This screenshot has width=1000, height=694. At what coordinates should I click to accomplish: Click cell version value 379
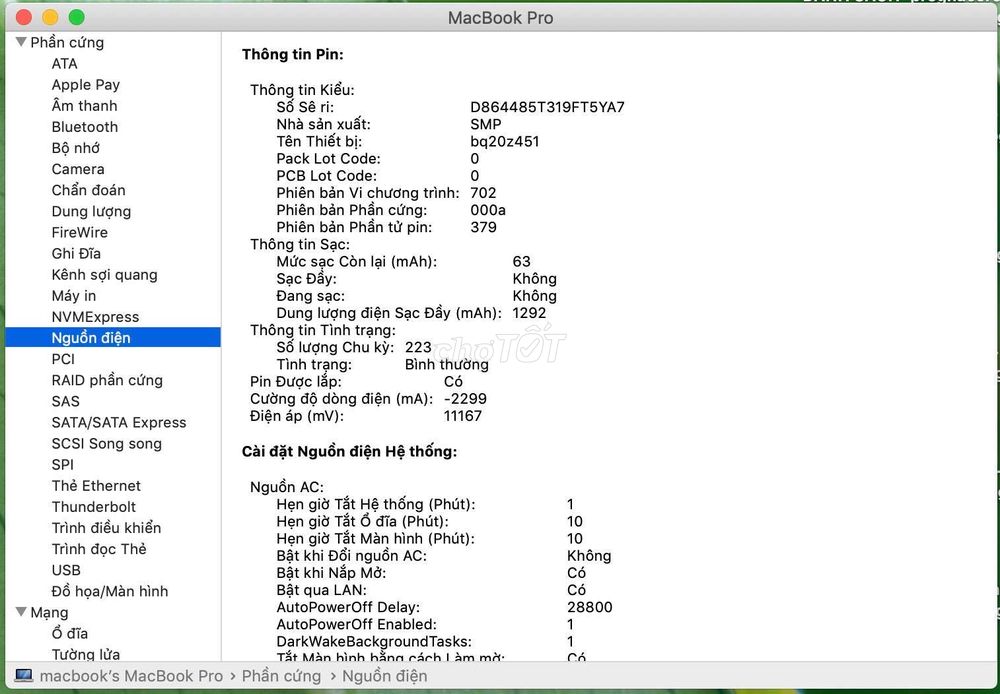click(483, 227)
